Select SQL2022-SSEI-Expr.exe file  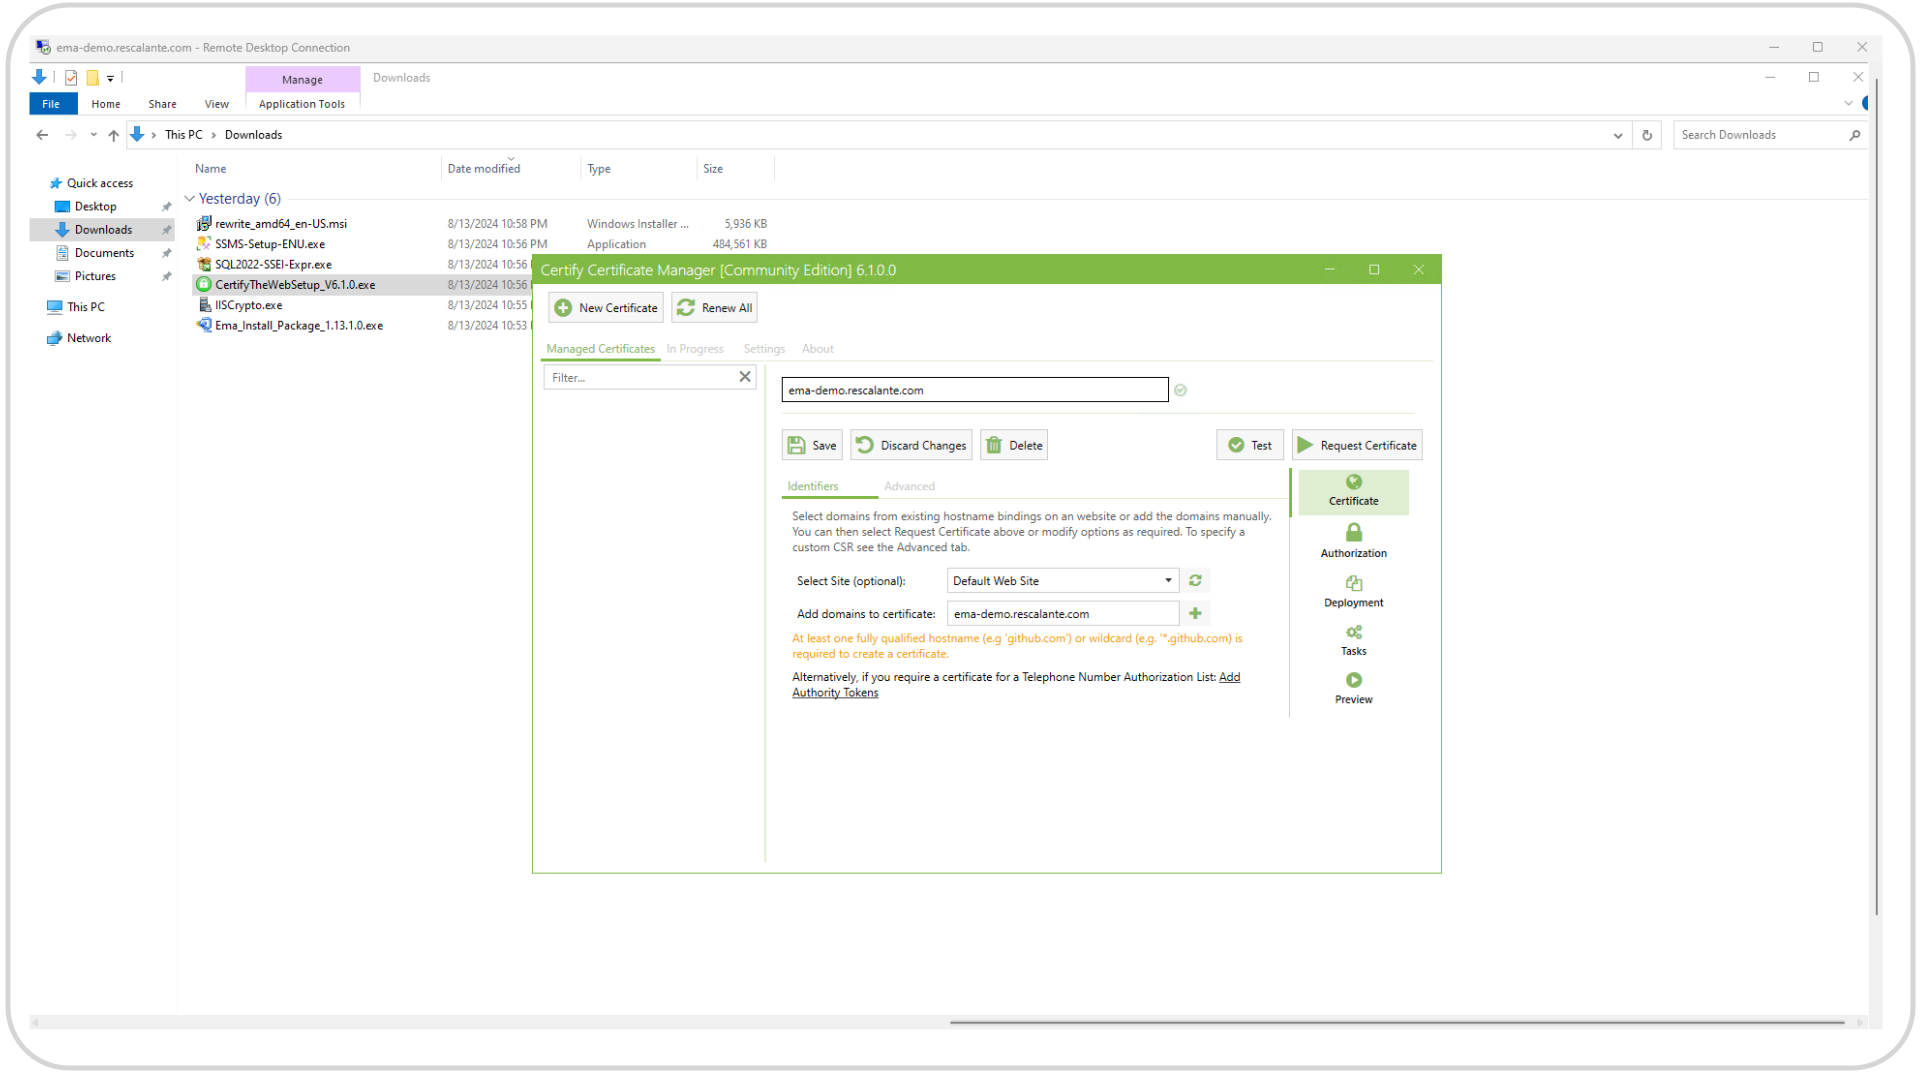[x=273, y=265]
